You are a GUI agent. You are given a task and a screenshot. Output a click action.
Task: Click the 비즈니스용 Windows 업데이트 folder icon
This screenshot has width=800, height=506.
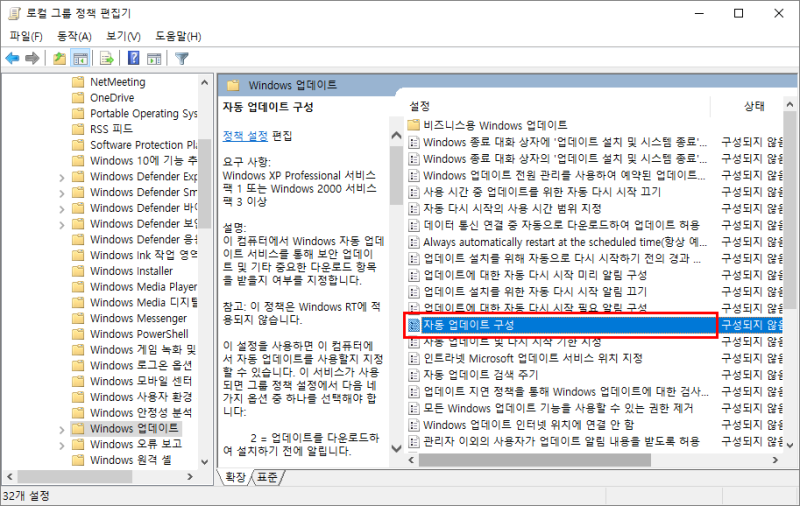click(x=414, y=125)
